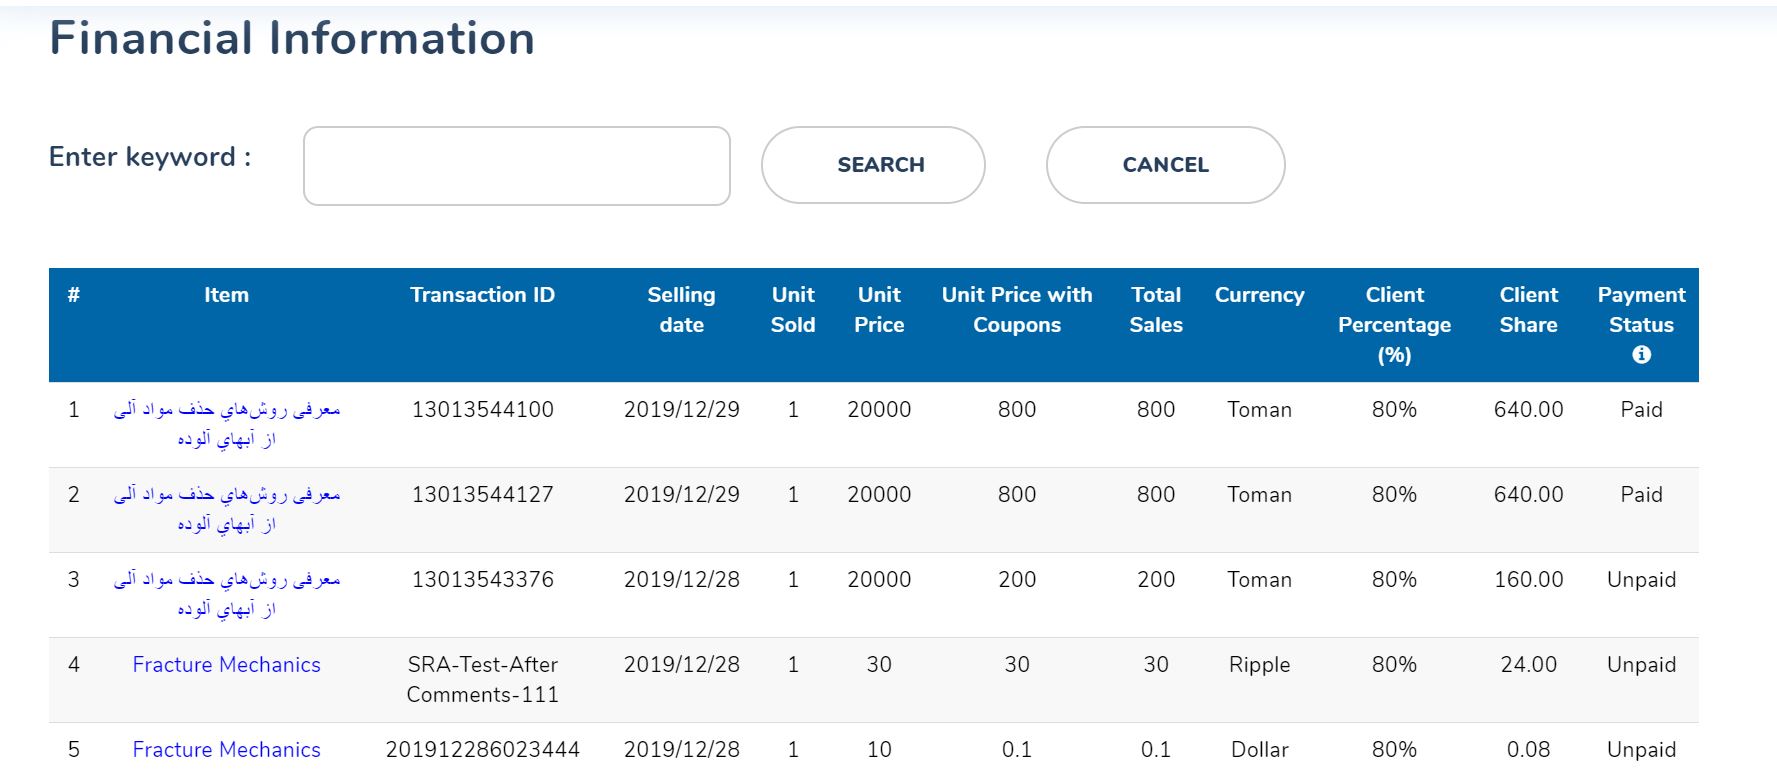Click the Financial Information heading
Image resolution: width=1777 pixels, height=771 pixels.
tap(292, 38)
